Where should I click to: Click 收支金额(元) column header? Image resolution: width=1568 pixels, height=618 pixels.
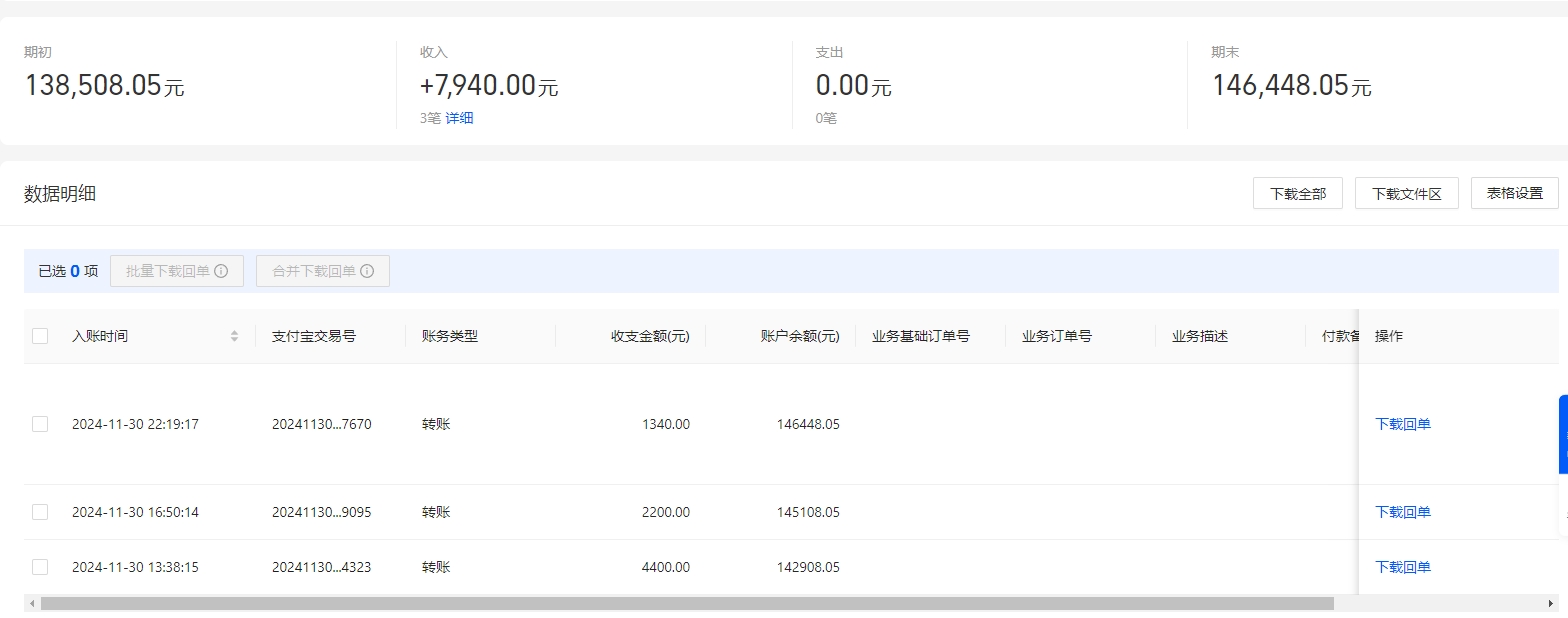[651, 336]
